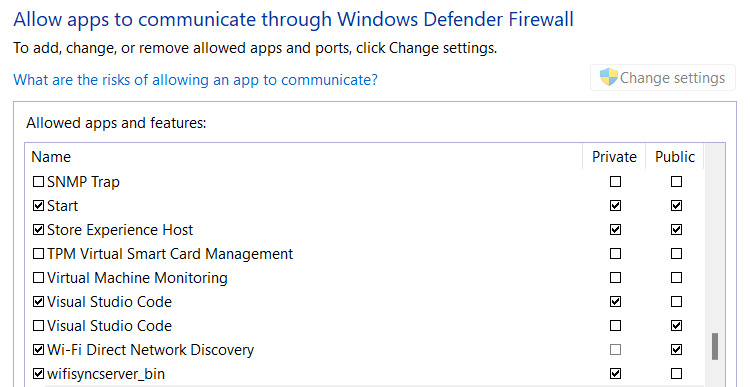Viewport: 750px width, 387px height.
Task: Check Virtual Machine Monitoring Private checkbox
Action: 616,277
